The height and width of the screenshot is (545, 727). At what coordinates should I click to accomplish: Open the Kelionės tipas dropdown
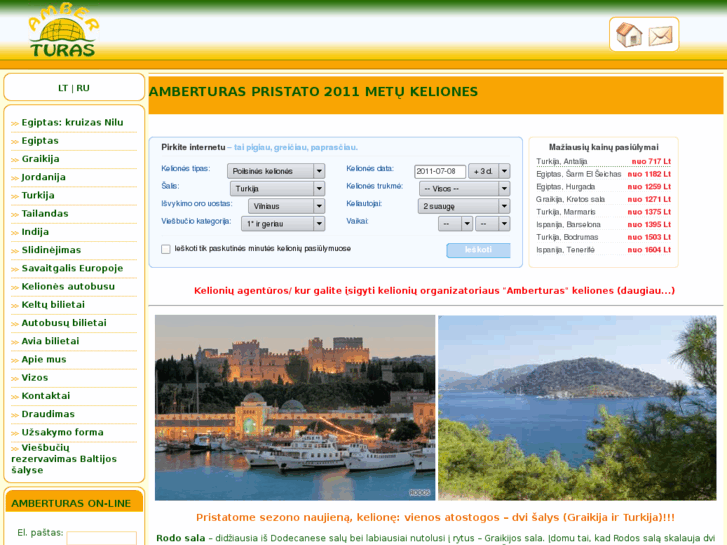pos(276,171)
